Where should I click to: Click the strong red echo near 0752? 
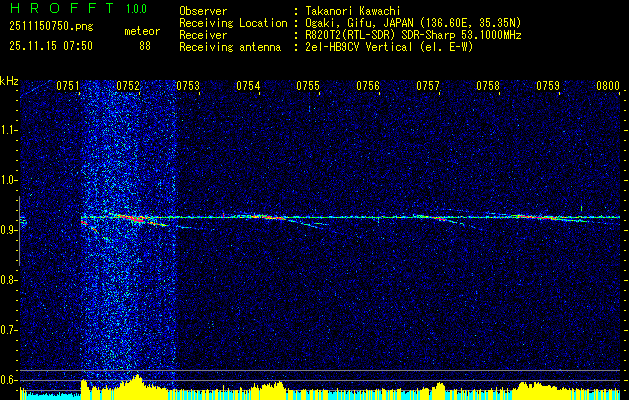132,218
